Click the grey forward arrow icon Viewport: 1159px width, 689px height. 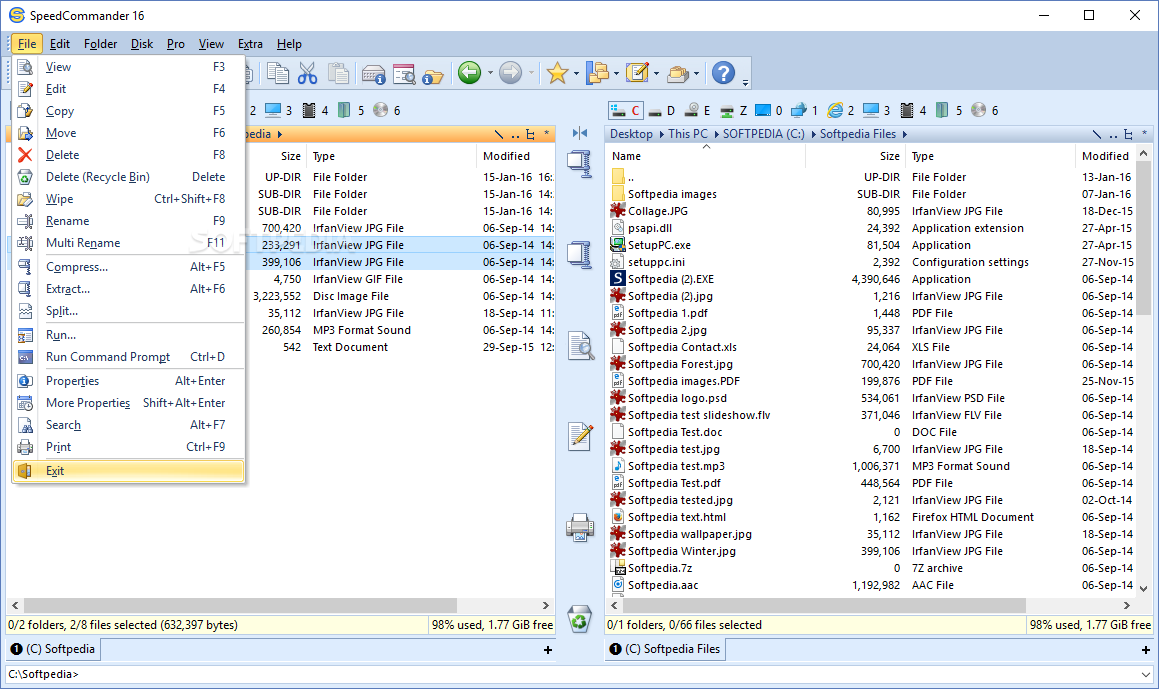511,72
